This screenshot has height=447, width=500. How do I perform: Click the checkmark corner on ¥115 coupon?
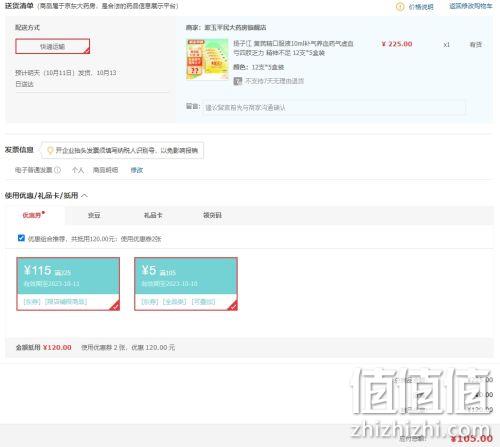click(x=115, y=306)
